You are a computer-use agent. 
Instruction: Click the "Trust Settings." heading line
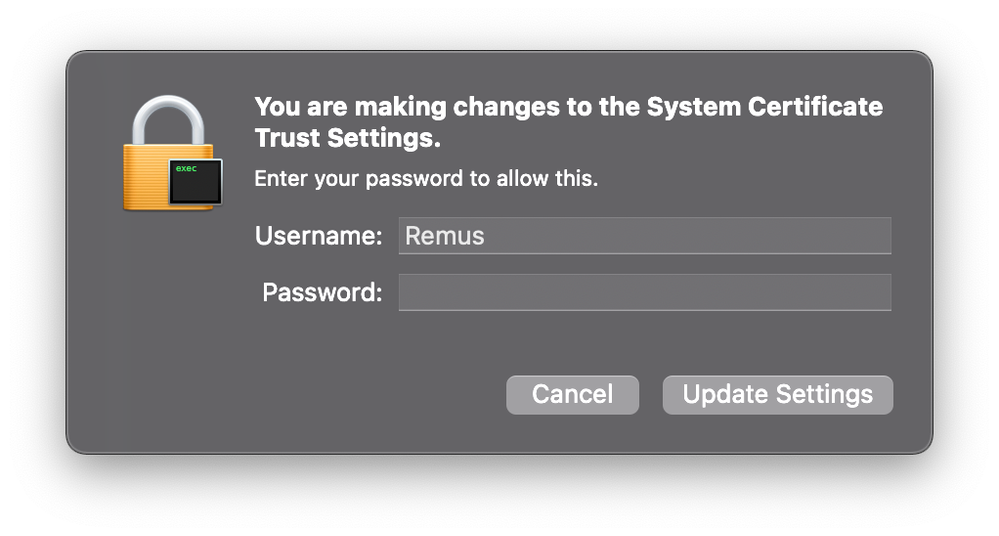[x=347, y=138]
